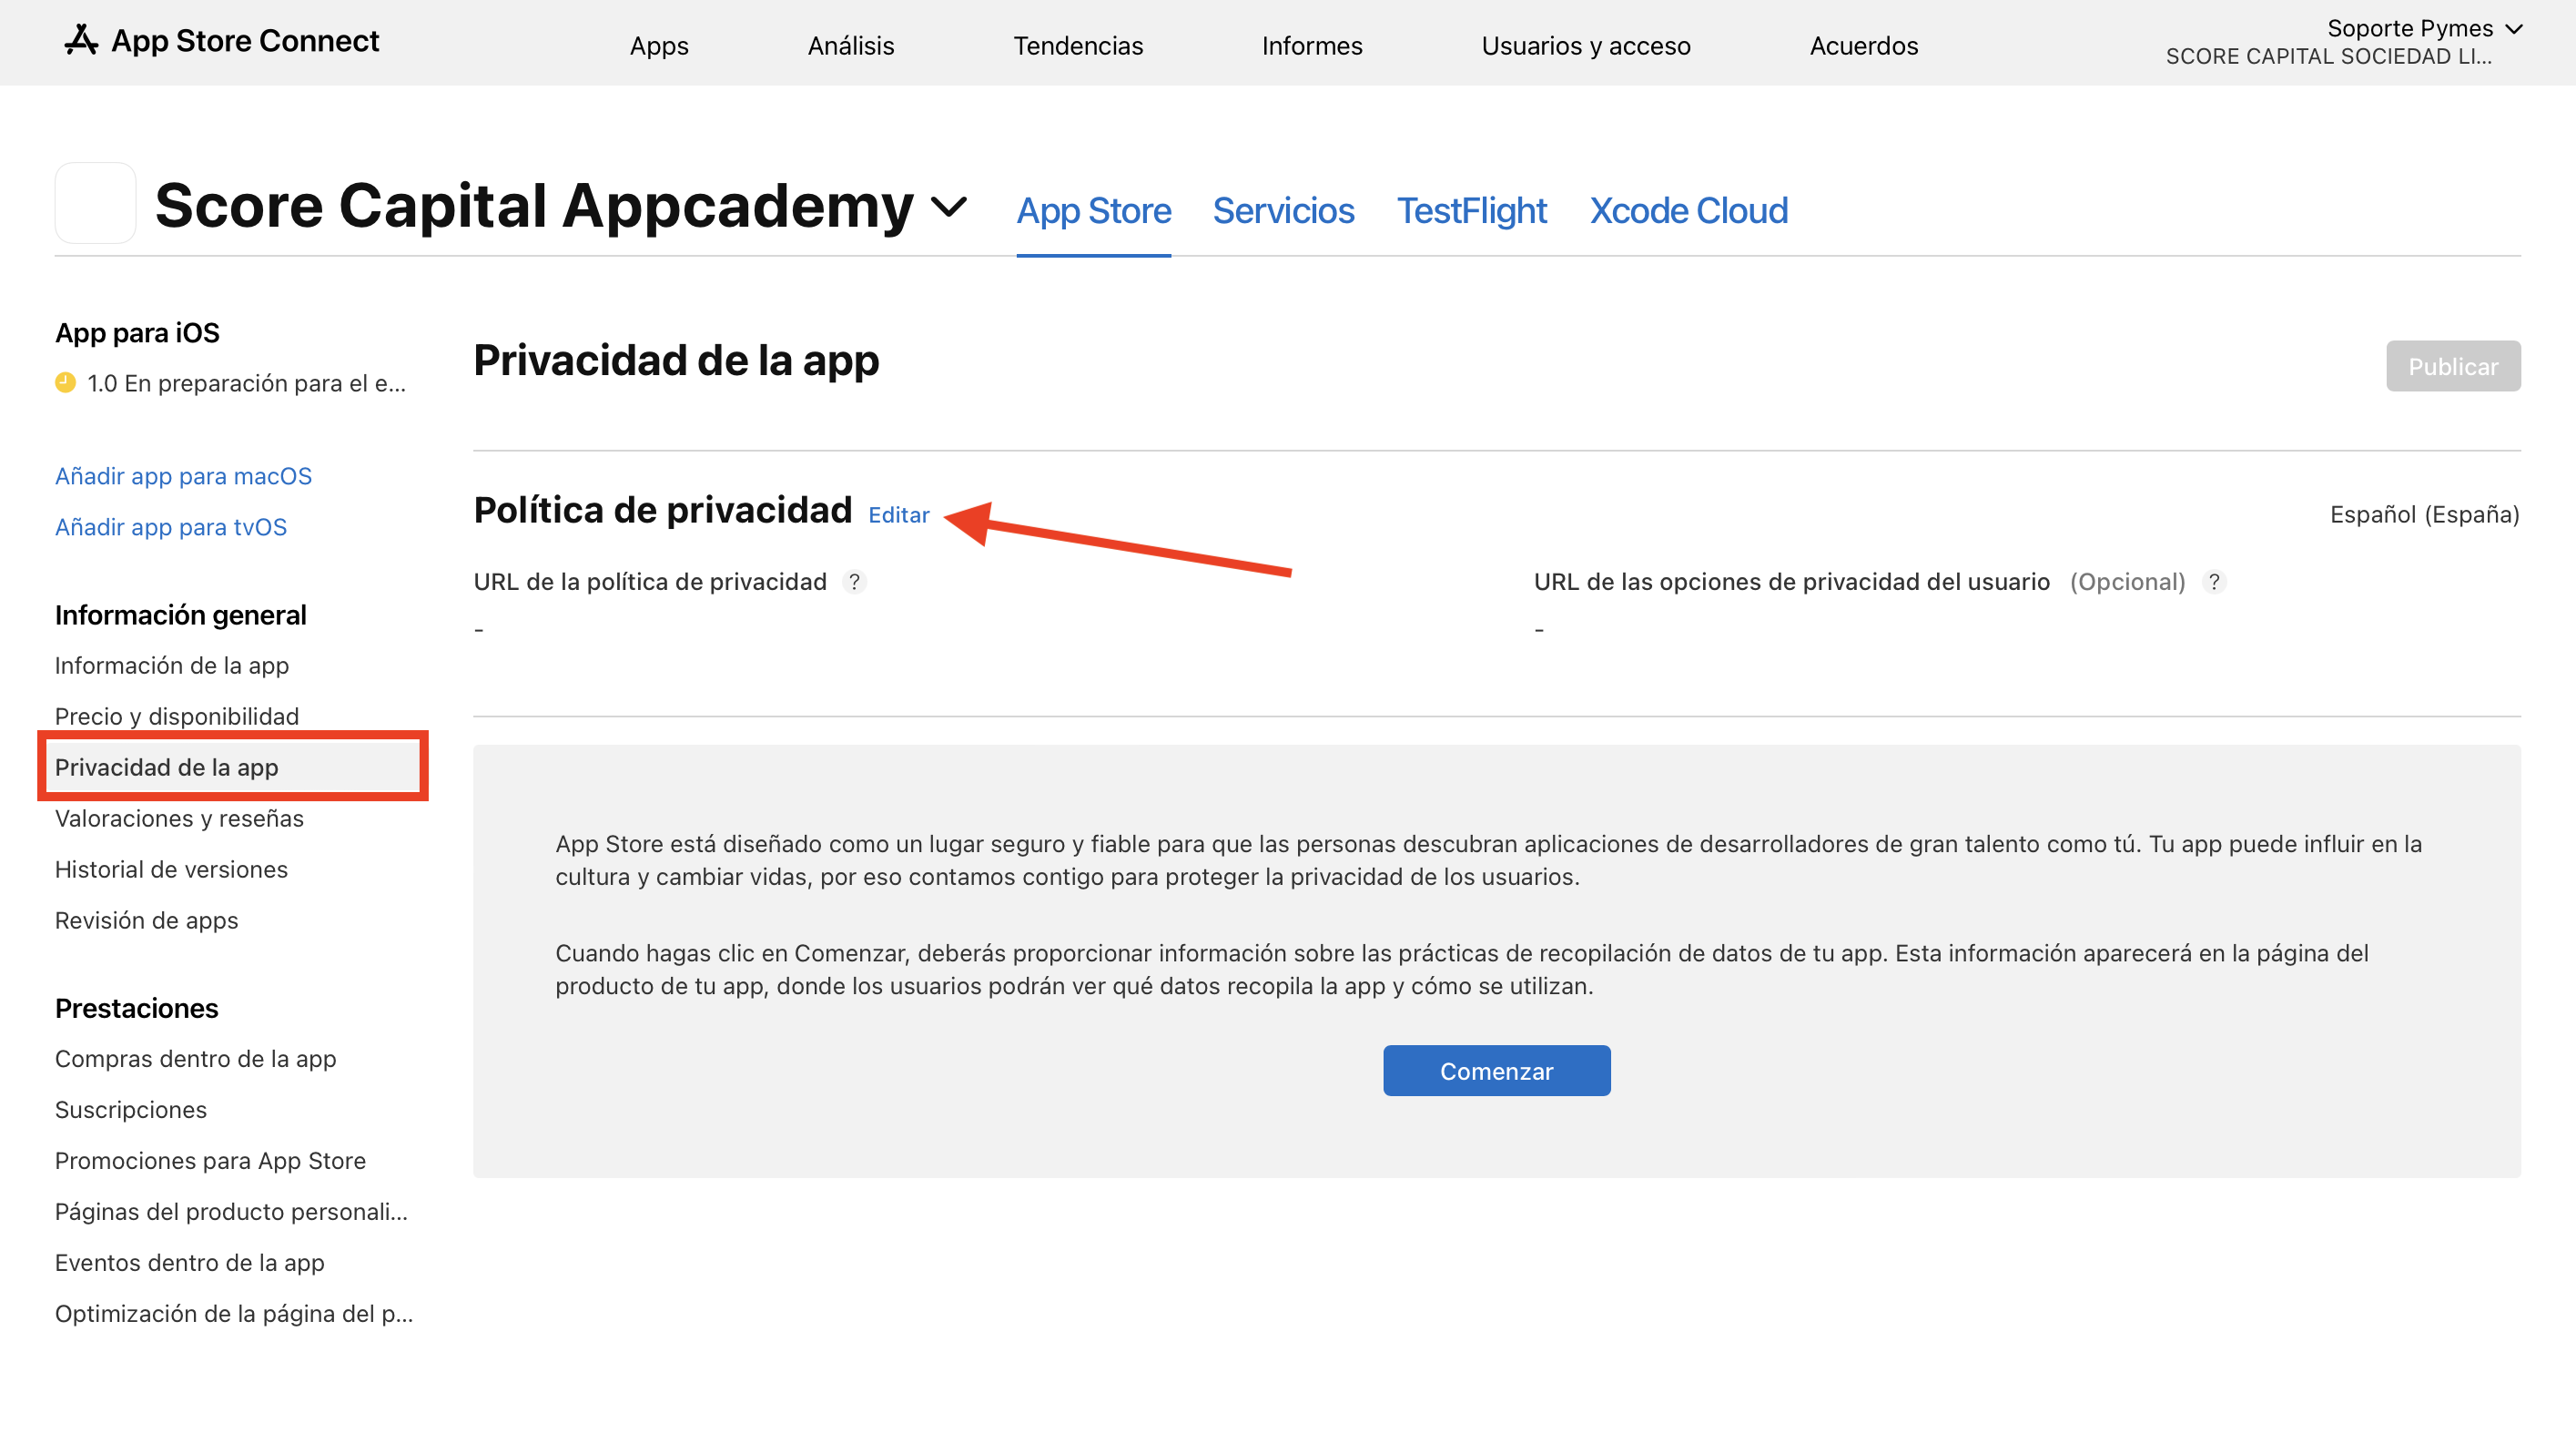The image size is (2576, 1433).
Task: Click the yellow 1.0 preparation status icon
Action: (x=65, y=383)
